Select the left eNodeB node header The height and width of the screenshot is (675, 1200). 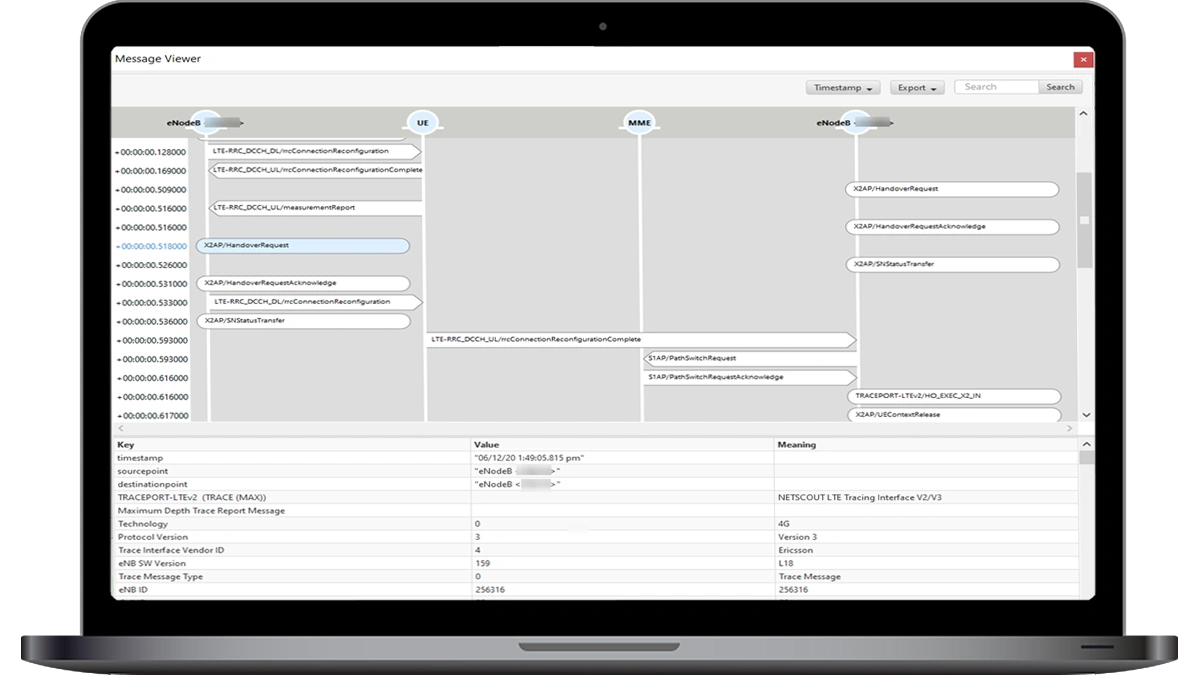(205, 123)
